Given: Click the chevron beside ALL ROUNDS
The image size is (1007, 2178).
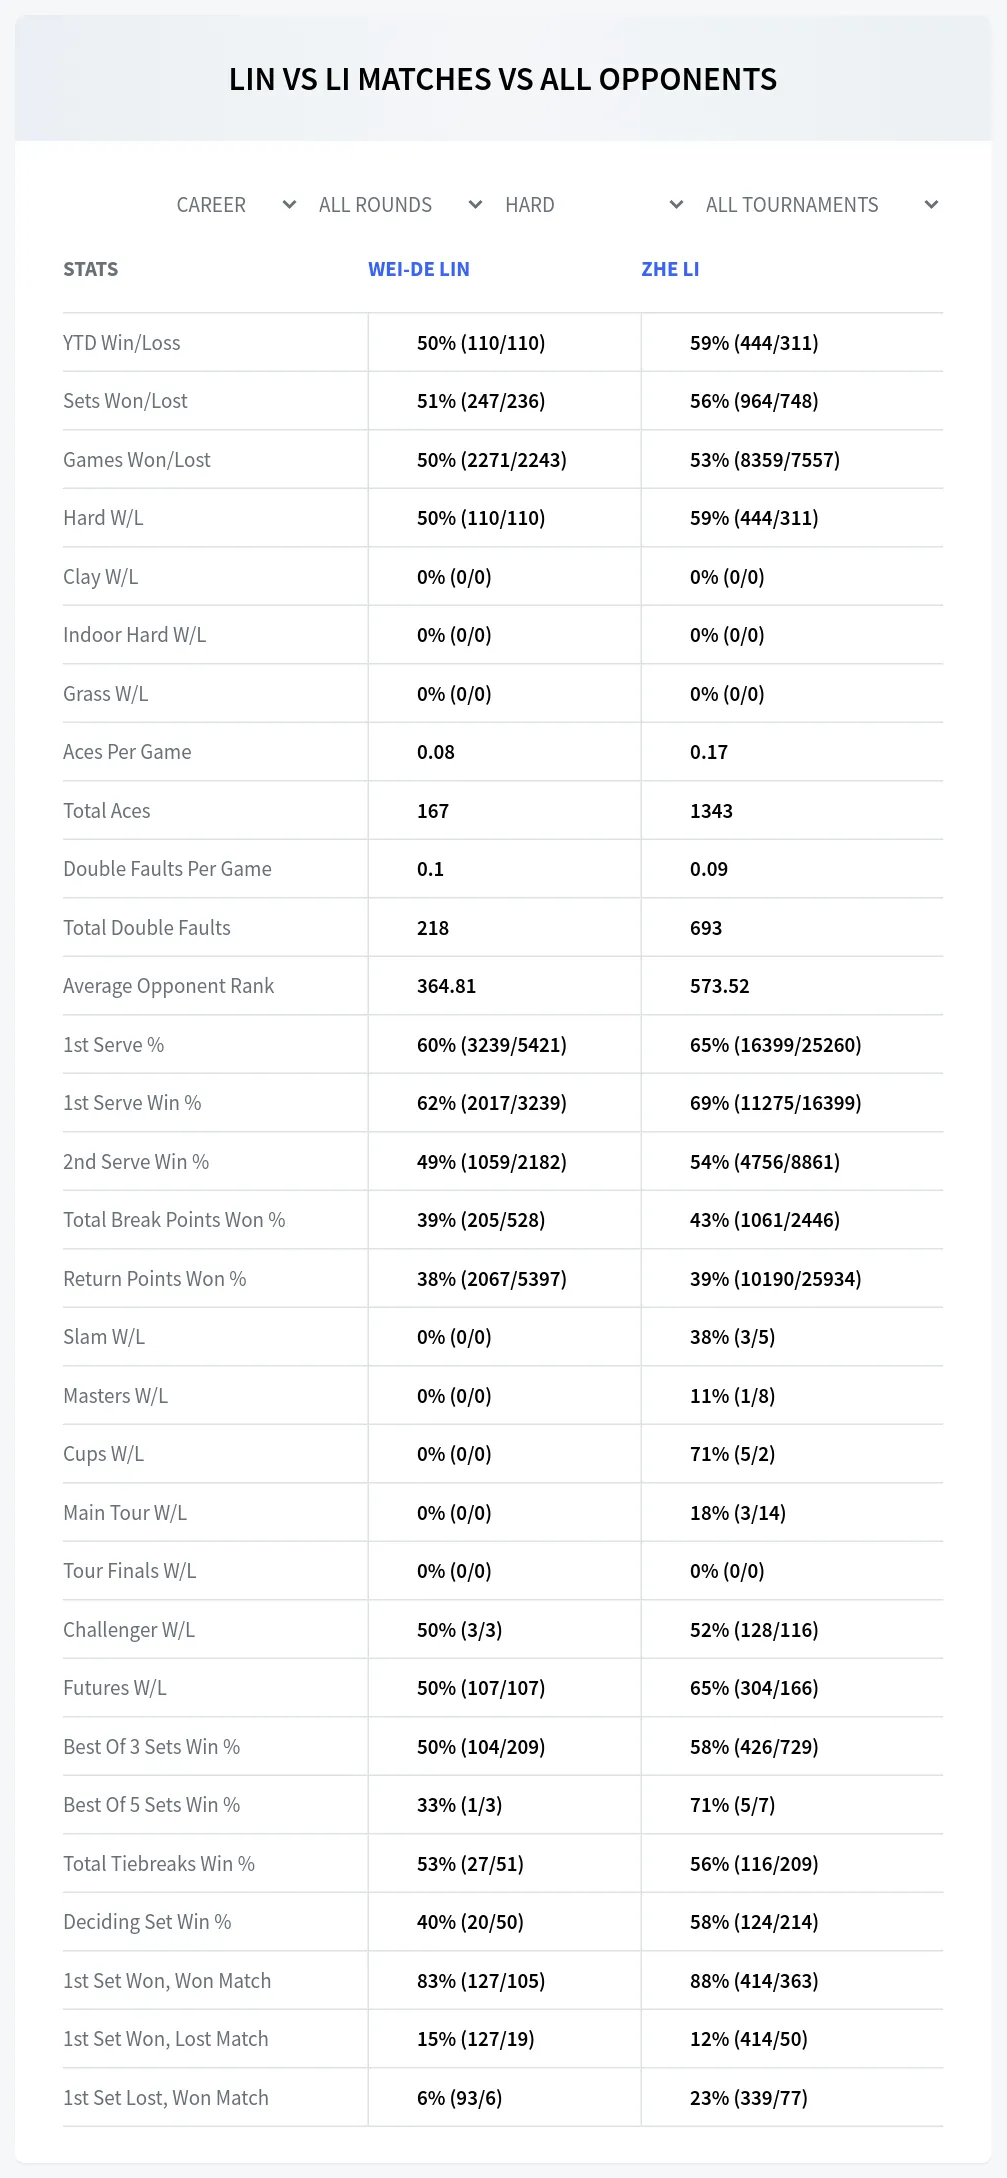Looking at the screenshot, I should [x=475, y=205].
